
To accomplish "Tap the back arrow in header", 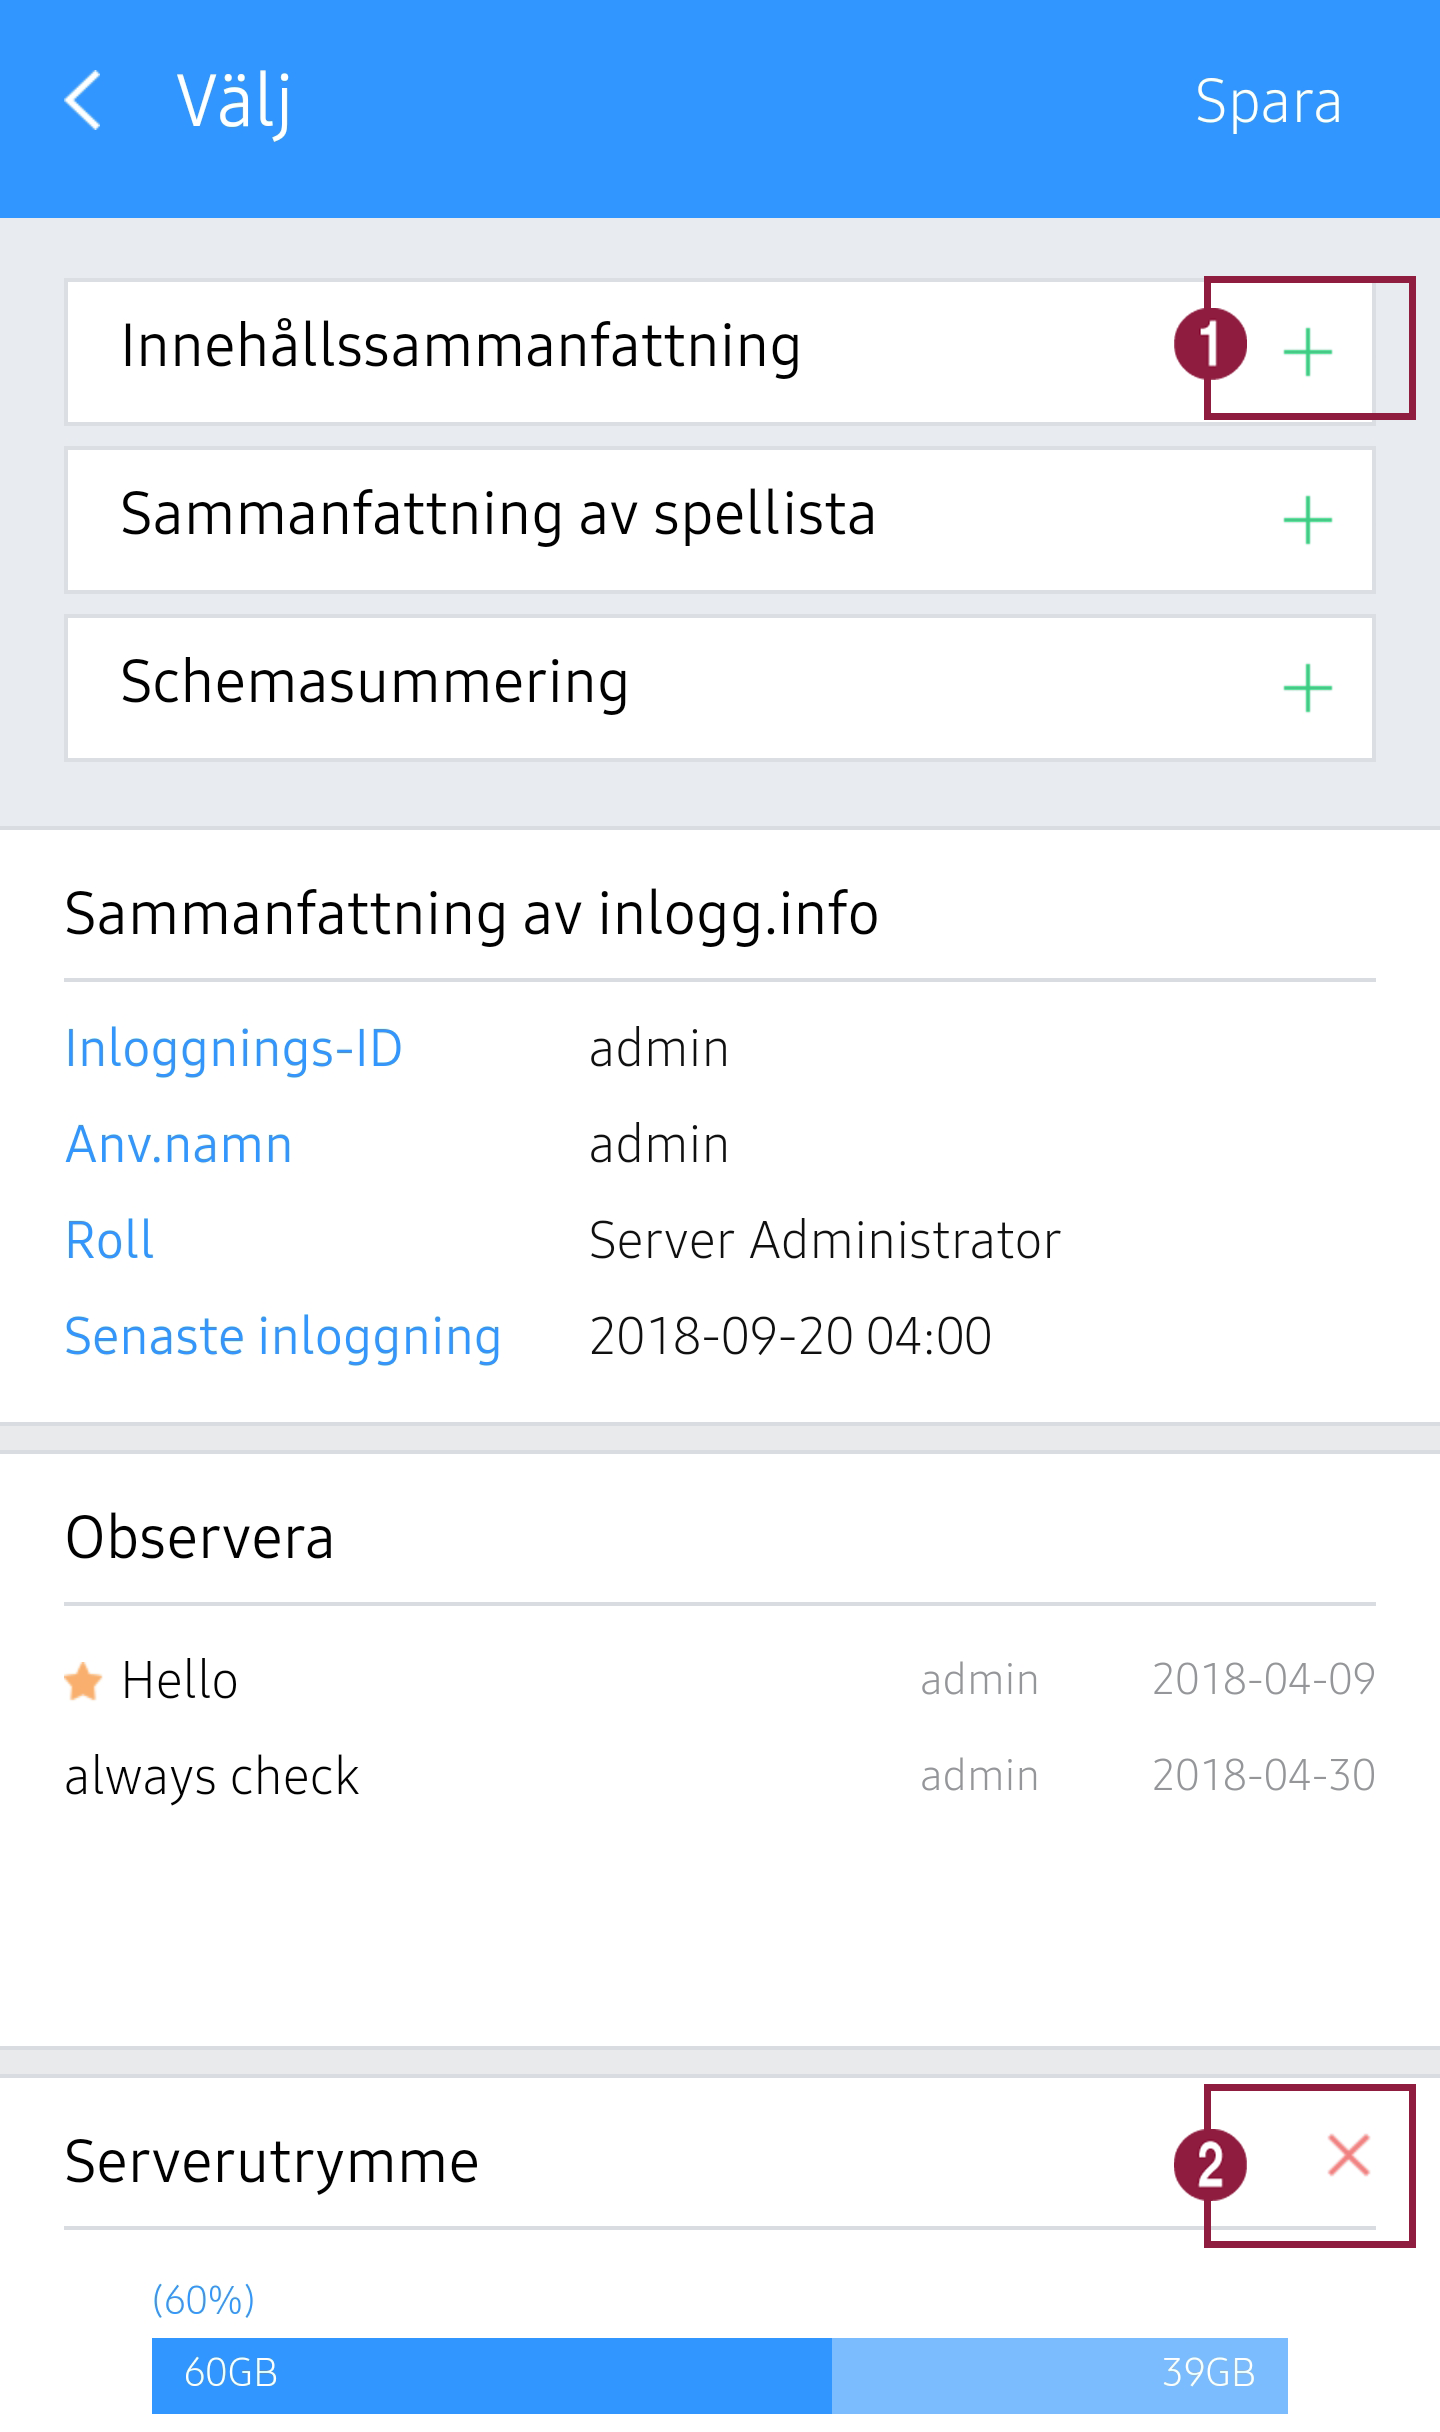I will coord(84,101).
